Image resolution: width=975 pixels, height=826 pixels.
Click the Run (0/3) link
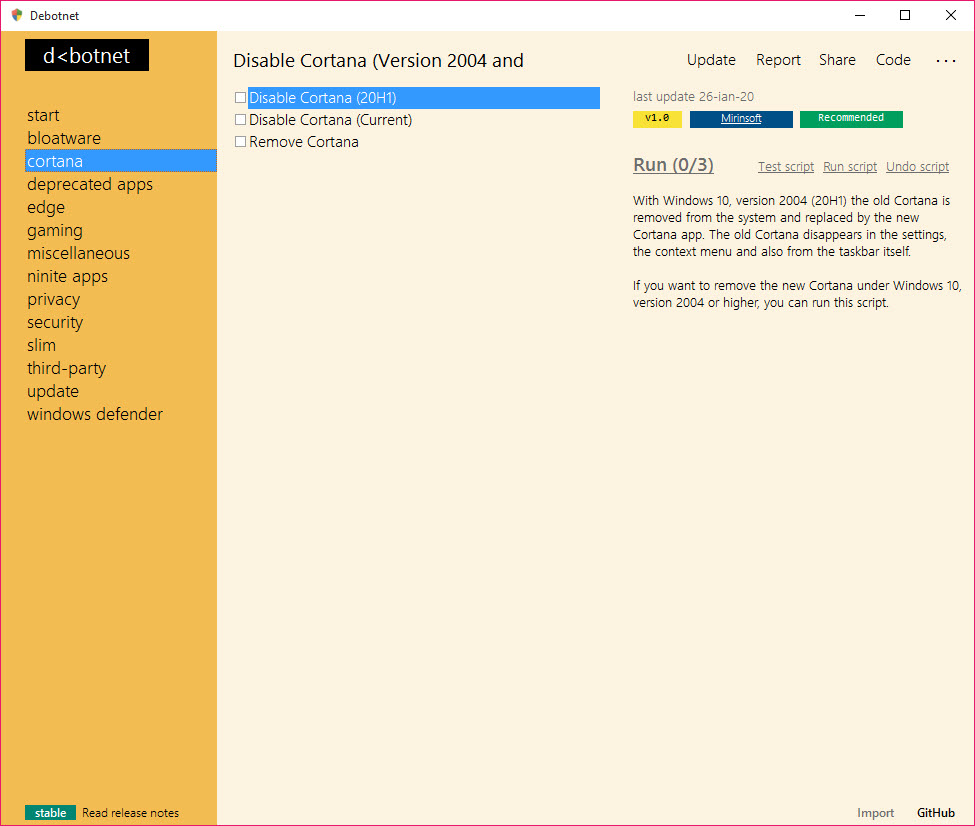[673, 165]
